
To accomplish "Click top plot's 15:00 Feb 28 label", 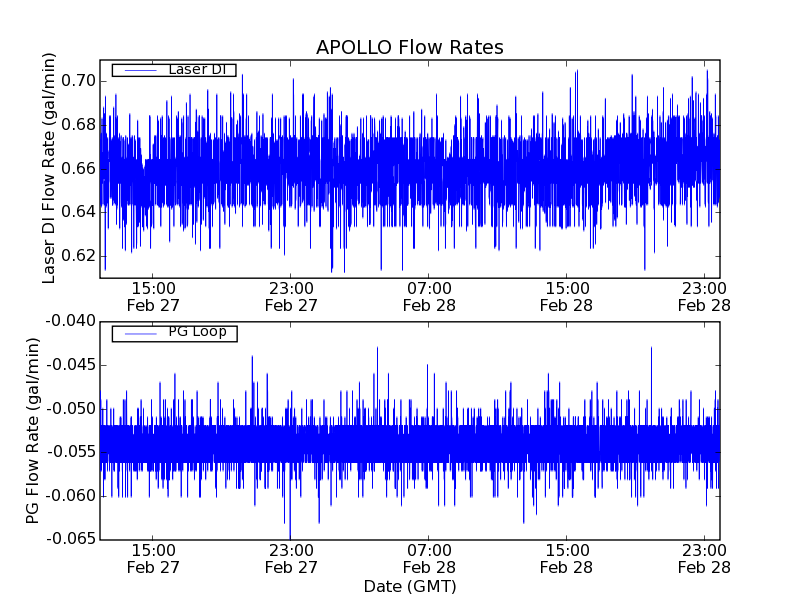I will coord(567,297).
